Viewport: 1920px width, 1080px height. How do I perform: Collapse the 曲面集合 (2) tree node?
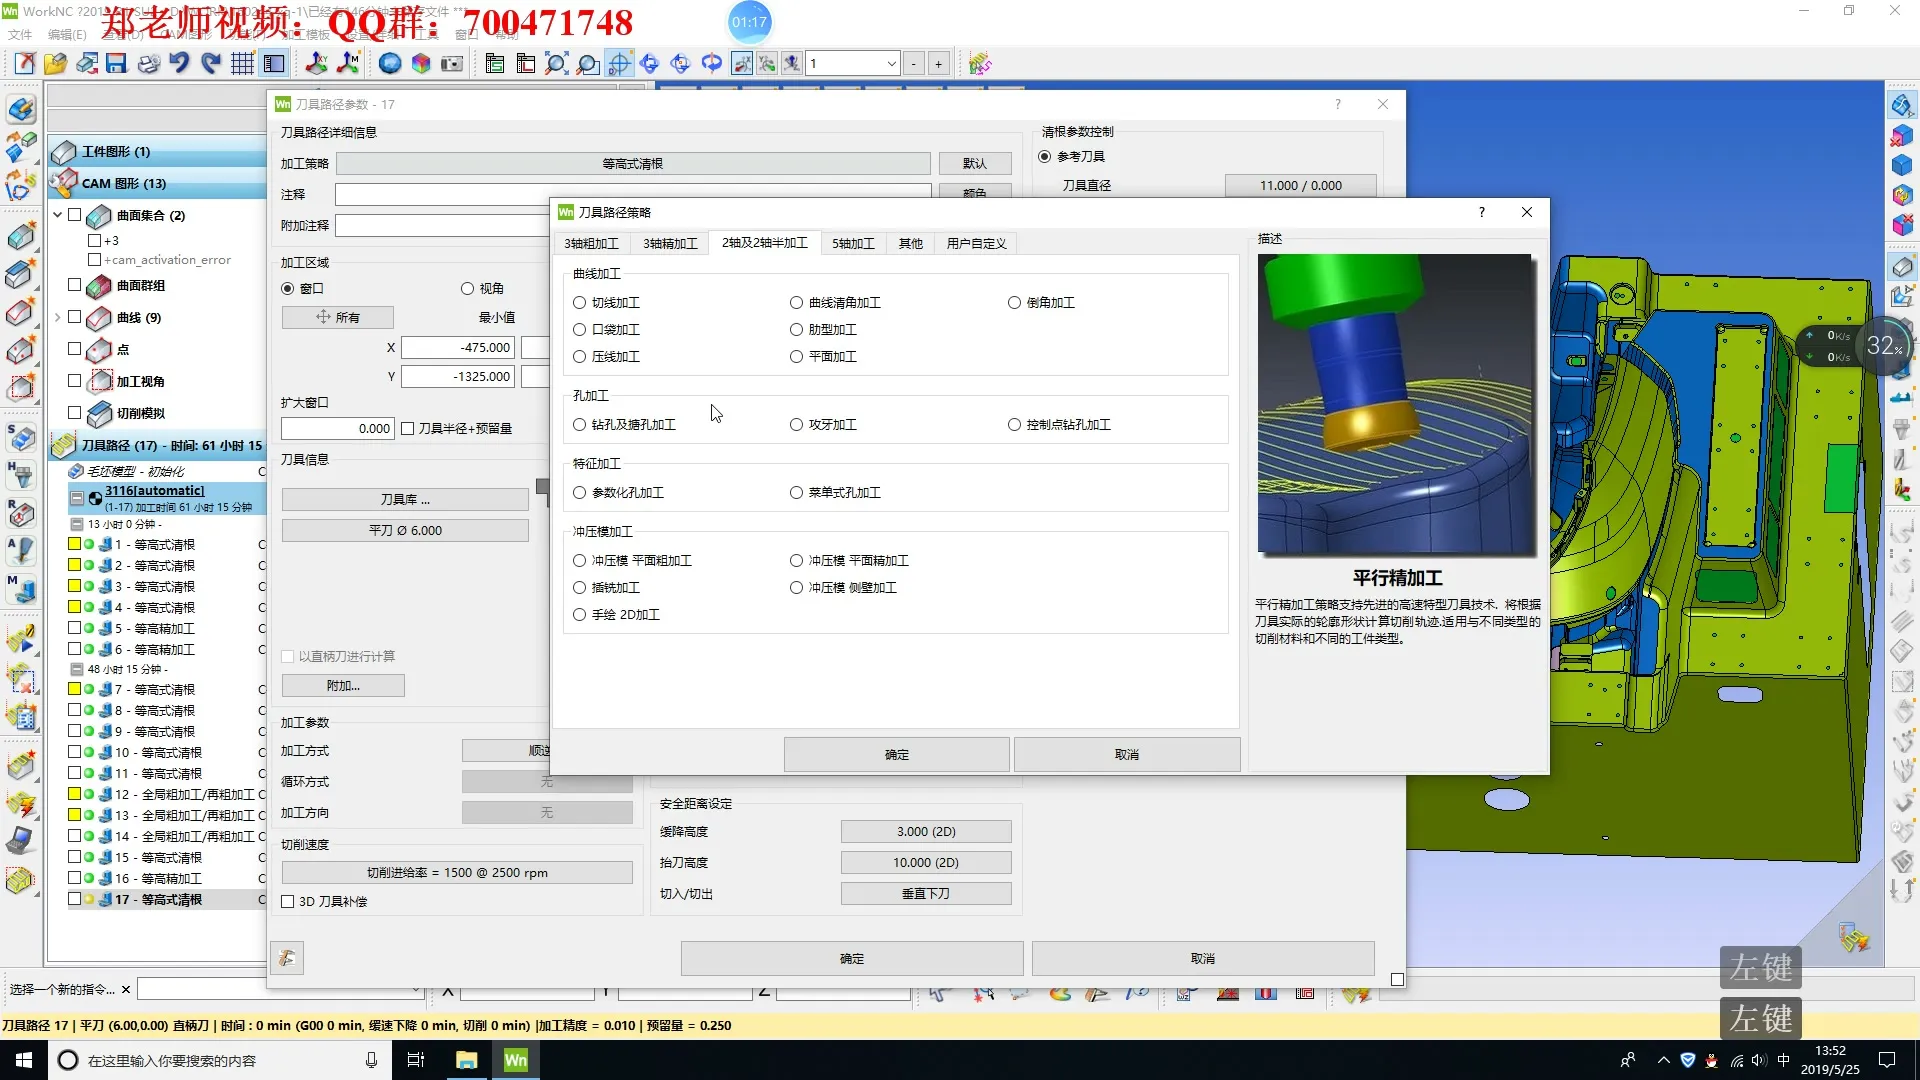(57, 215)
